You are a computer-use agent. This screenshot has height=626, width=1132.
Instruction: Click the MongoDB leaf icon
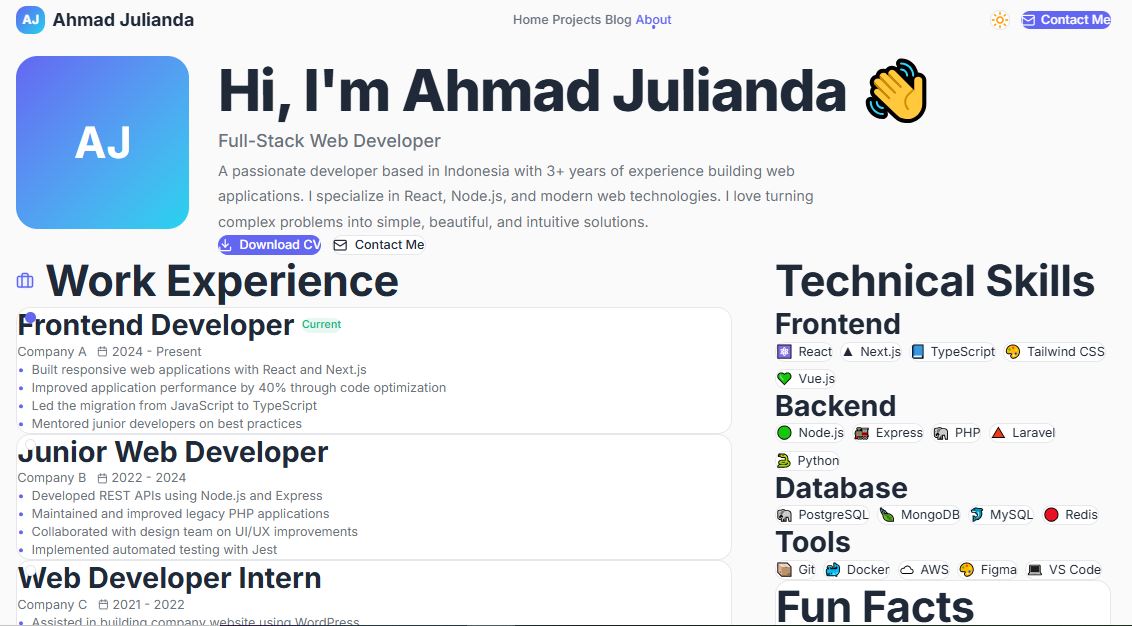(889, 514)
